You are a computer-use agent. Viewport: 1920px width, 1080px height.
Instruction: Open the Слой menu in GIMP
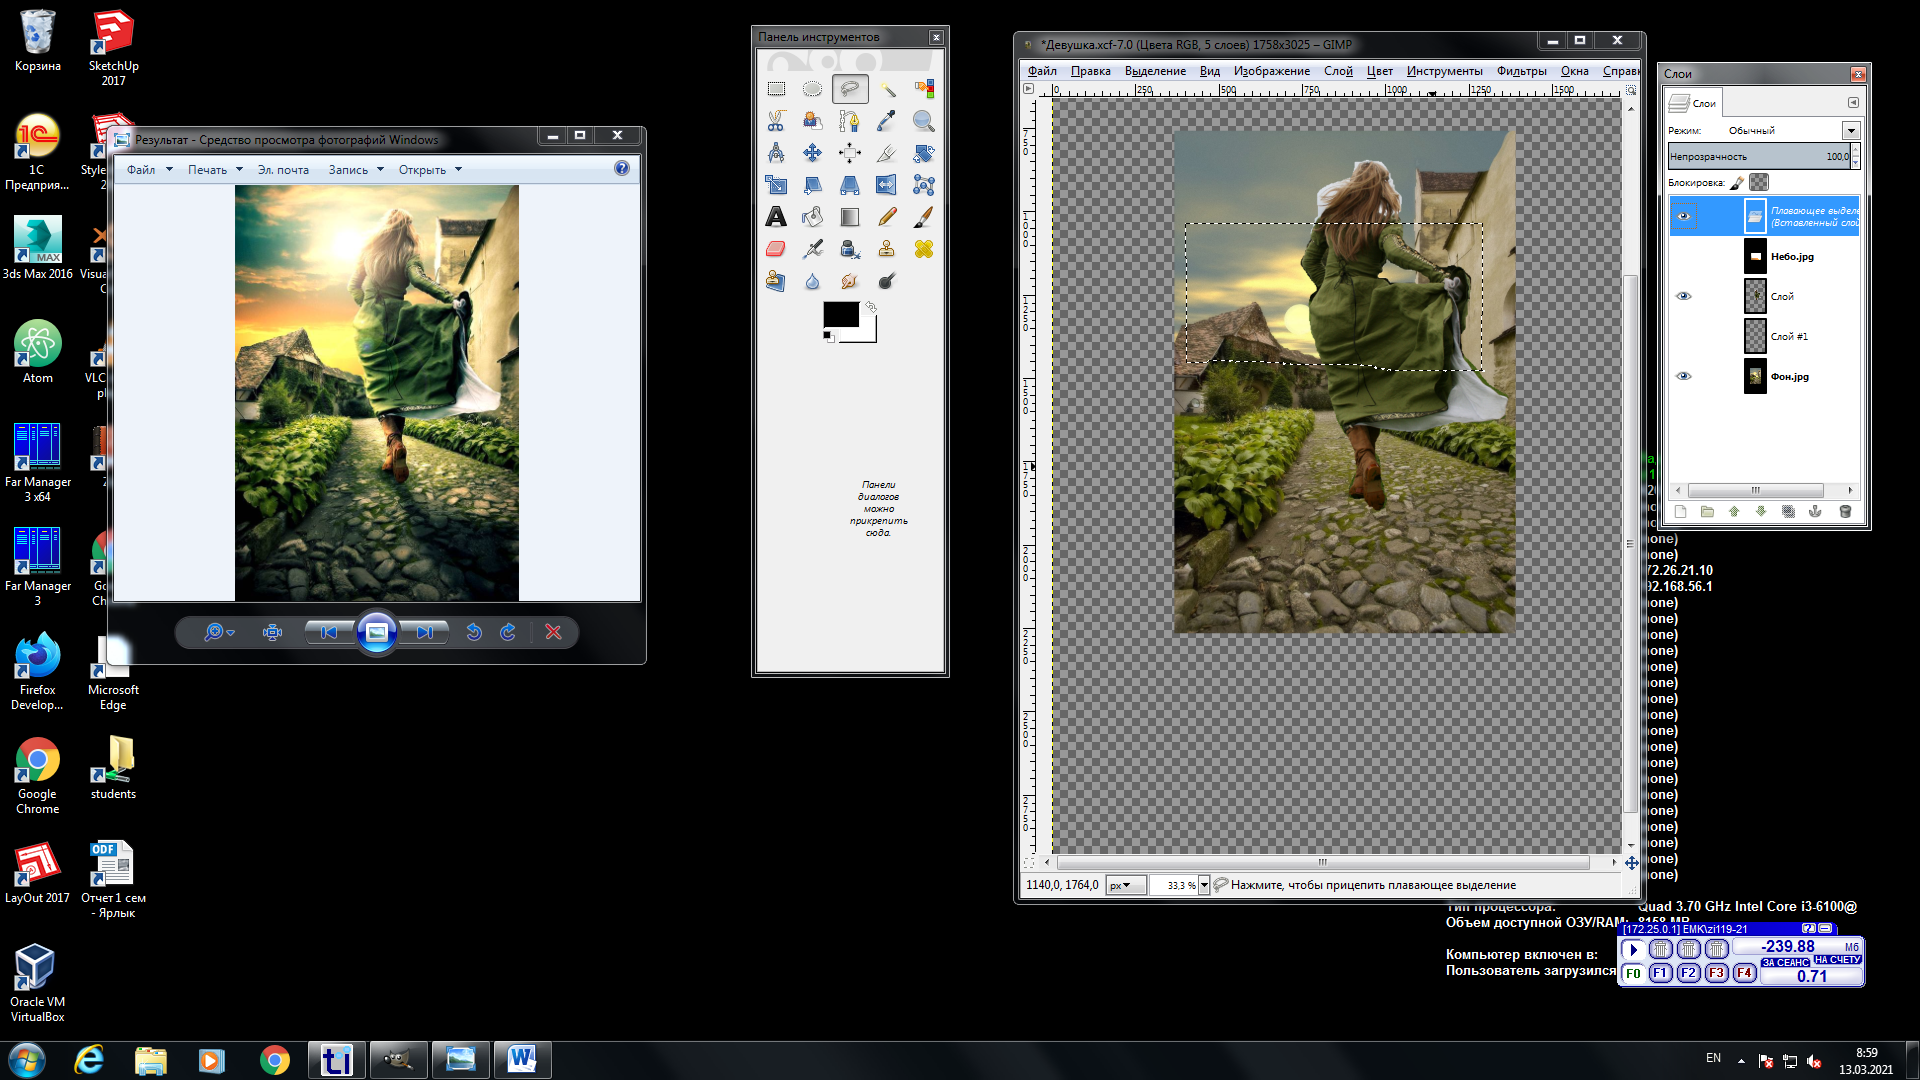click(1337, 71)
